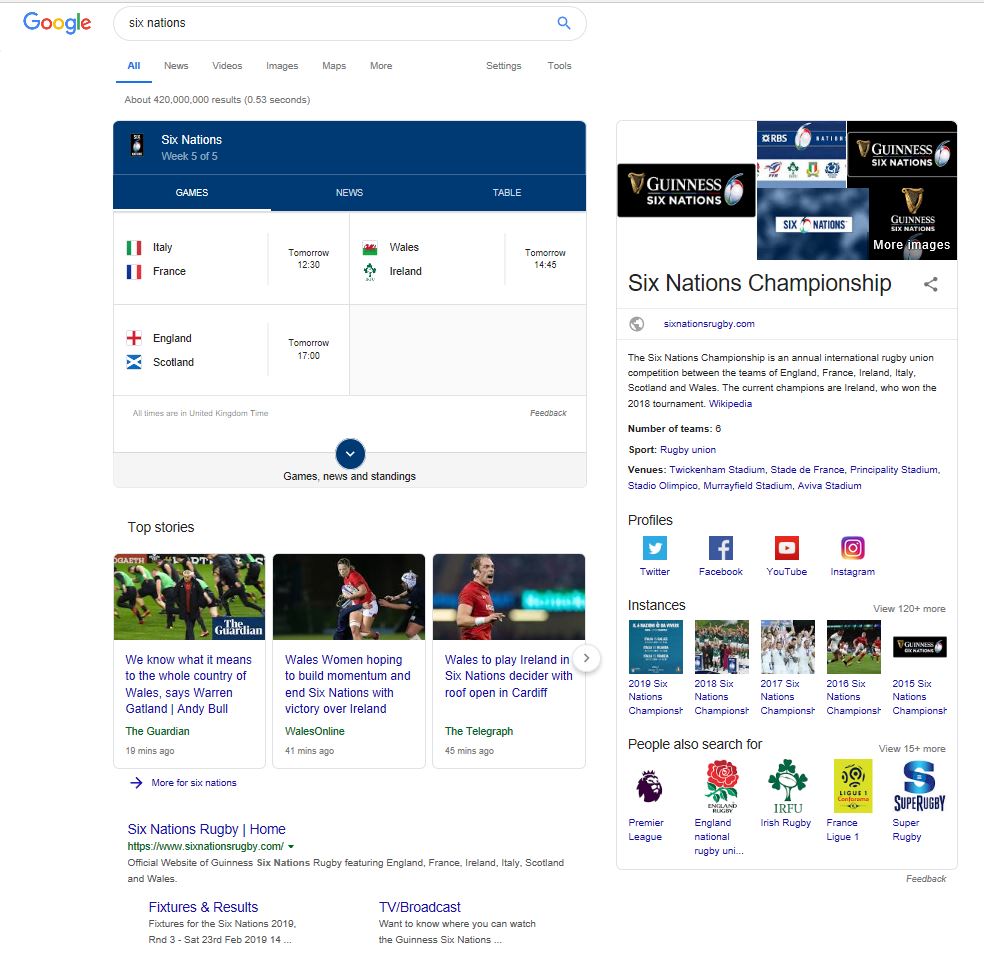Open the Settings menu
This screenshot has width=984, height=963.
(x=503, y=66)
